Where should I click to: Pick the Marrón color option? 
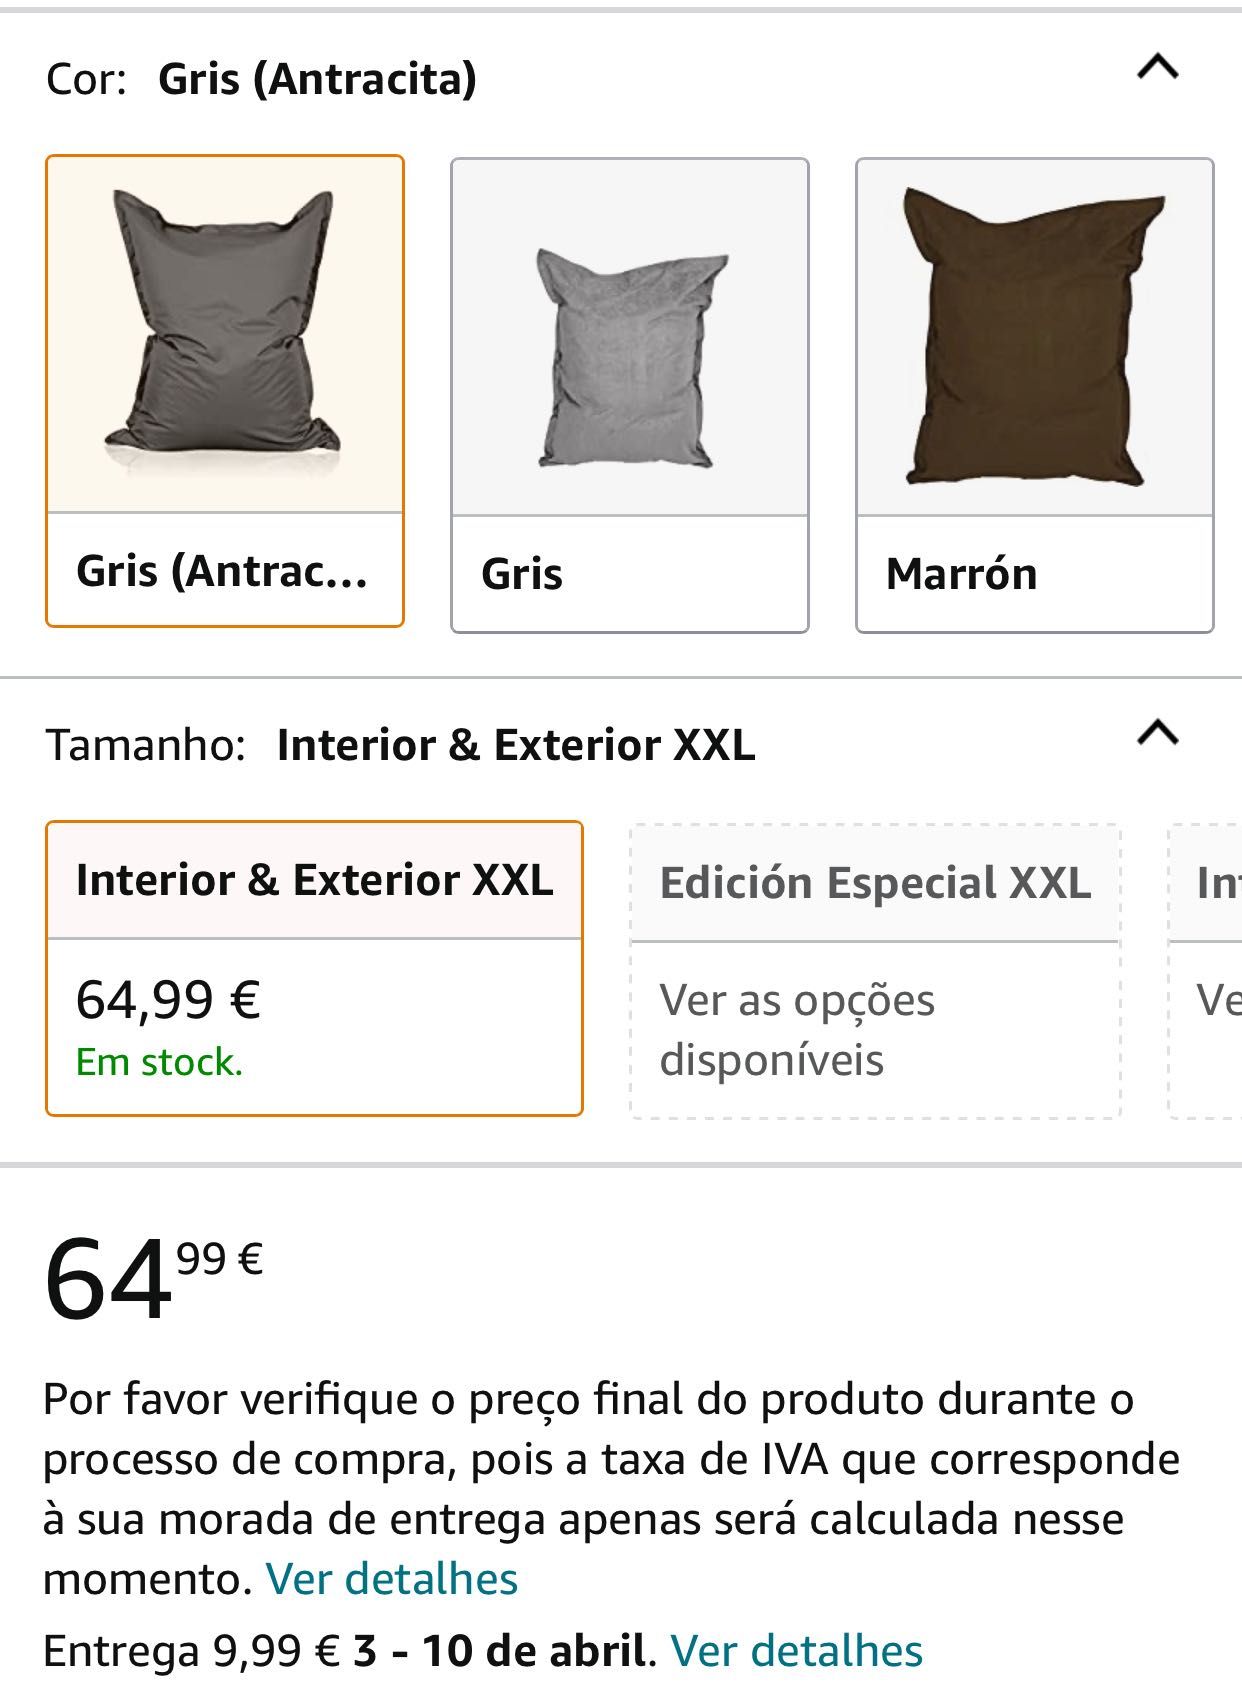1035,395
